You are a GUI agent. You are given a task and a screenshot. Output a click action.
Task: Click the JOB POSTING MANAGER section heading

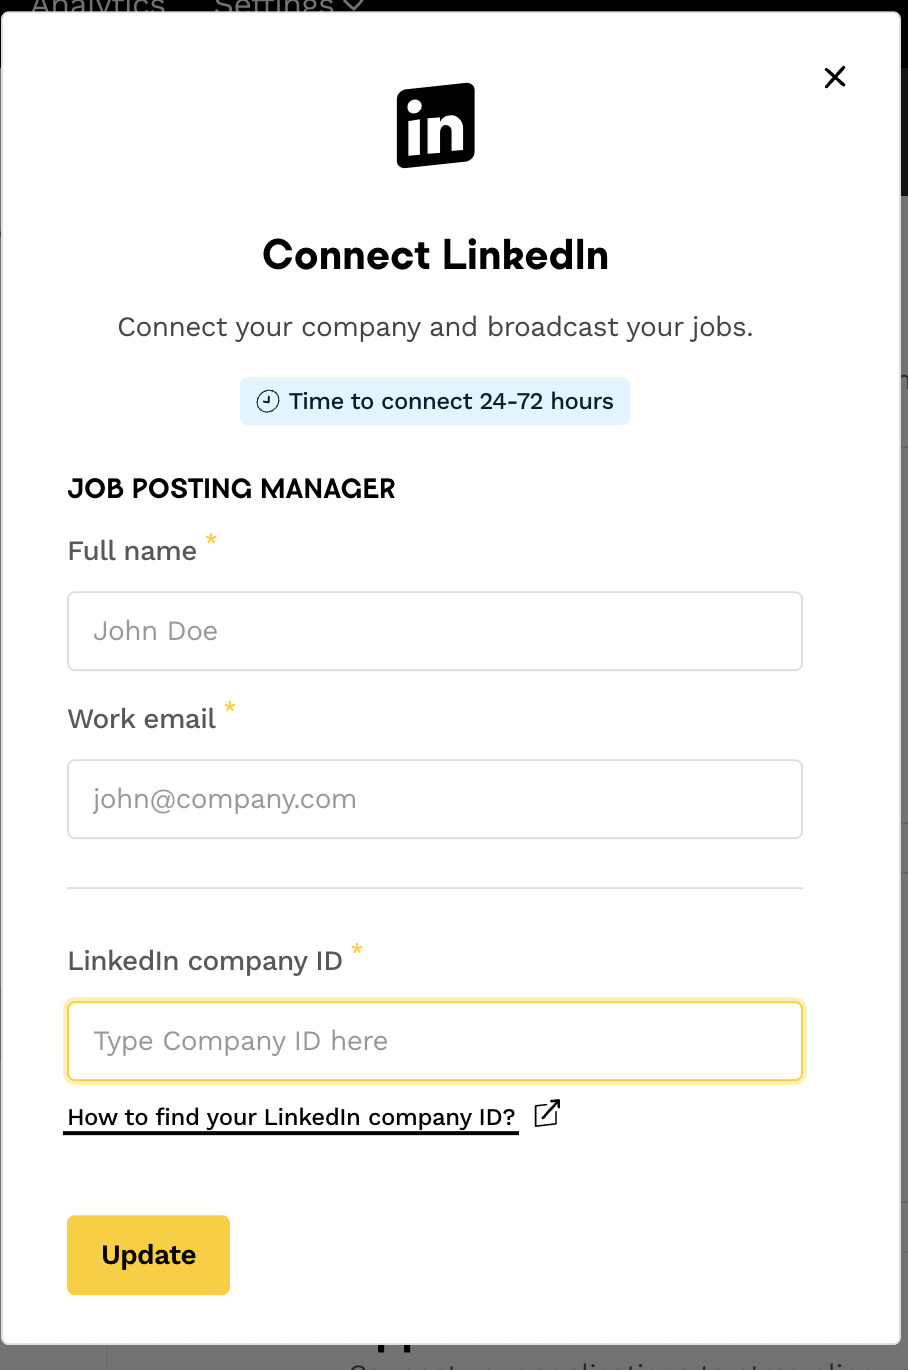[x=232, y=489]
